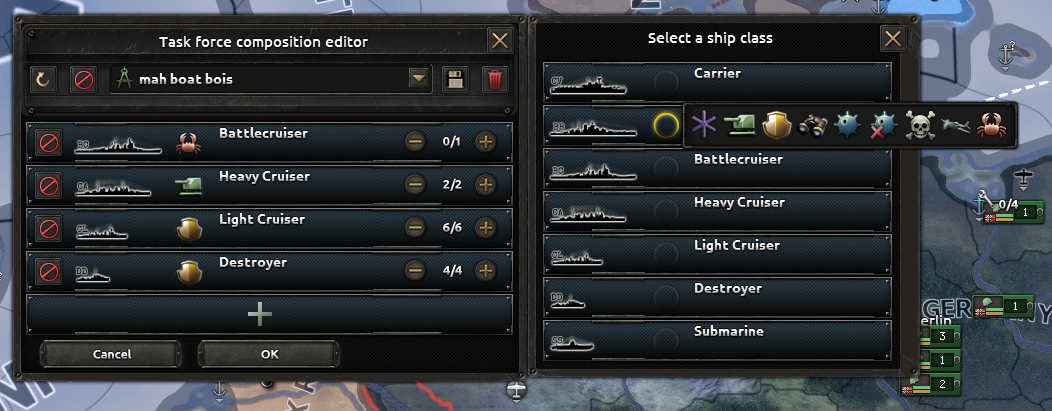Confirm composition with OK button
This screenshot has width=1052, height=411.
[x=269, y=354]
